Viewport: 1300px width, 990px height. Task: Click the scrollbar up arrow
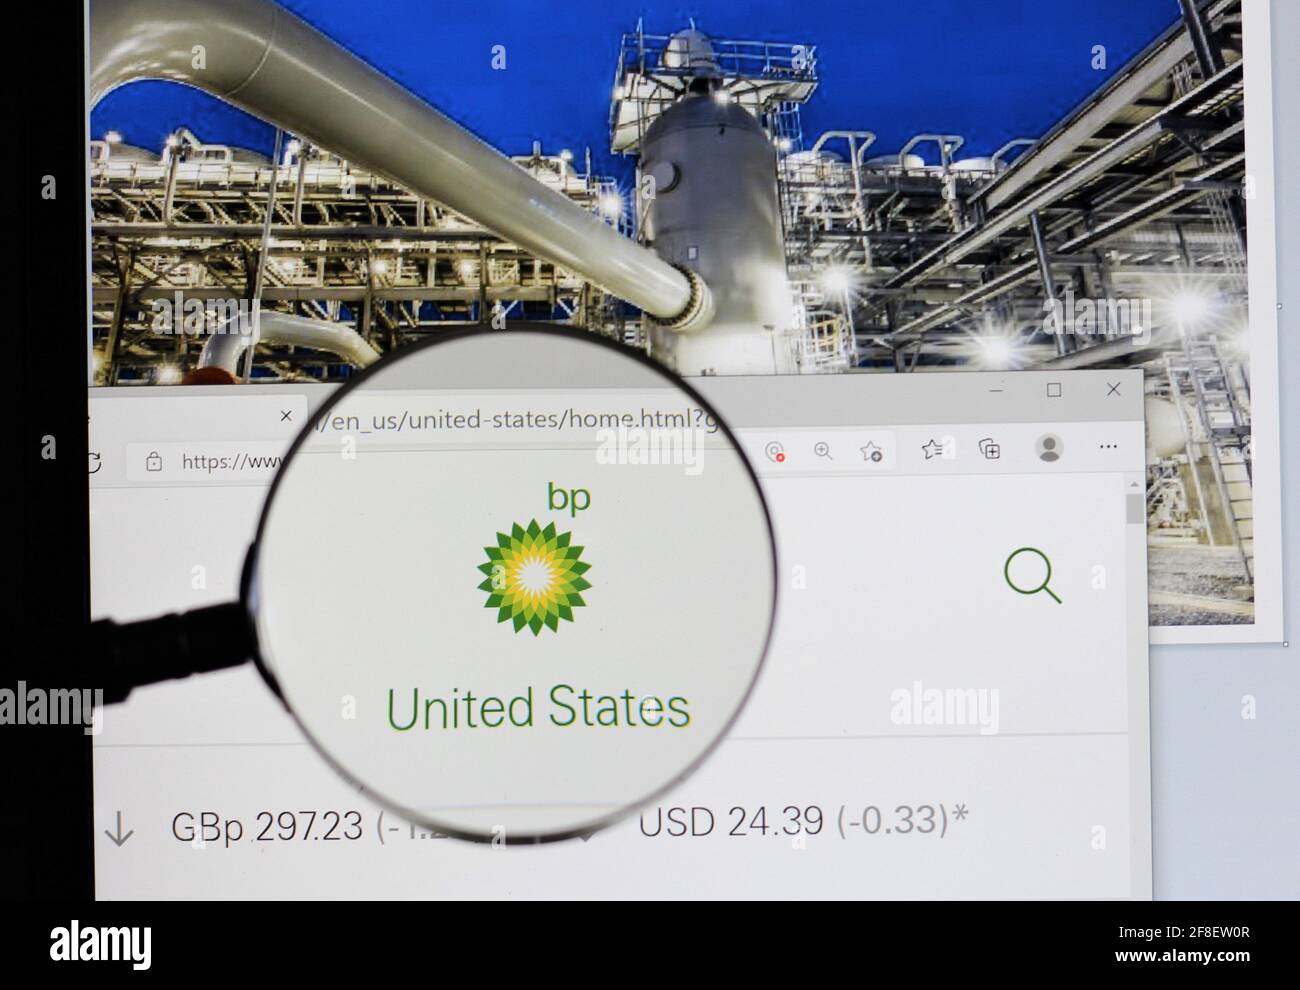pos(1133,484)
